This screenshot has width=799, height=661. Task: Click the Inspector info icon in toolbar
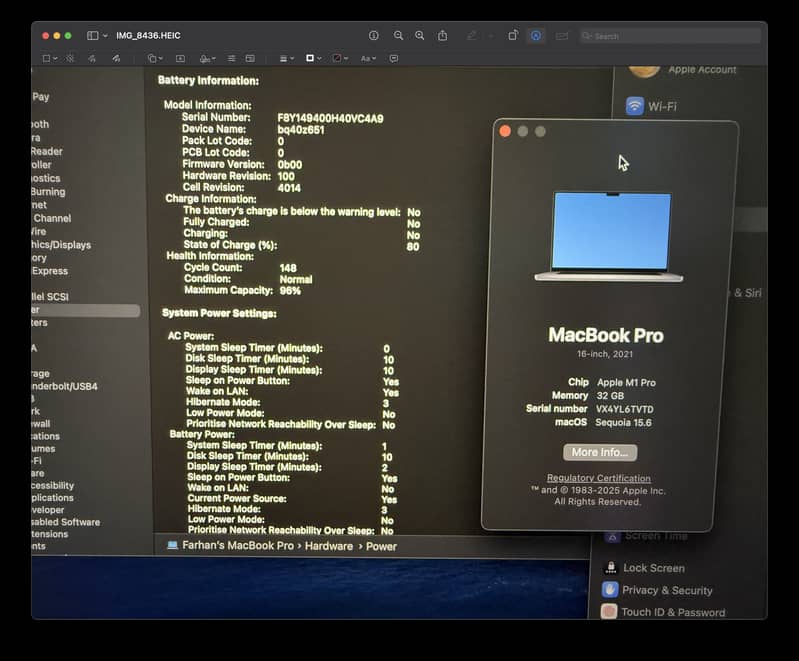[374, 35]
